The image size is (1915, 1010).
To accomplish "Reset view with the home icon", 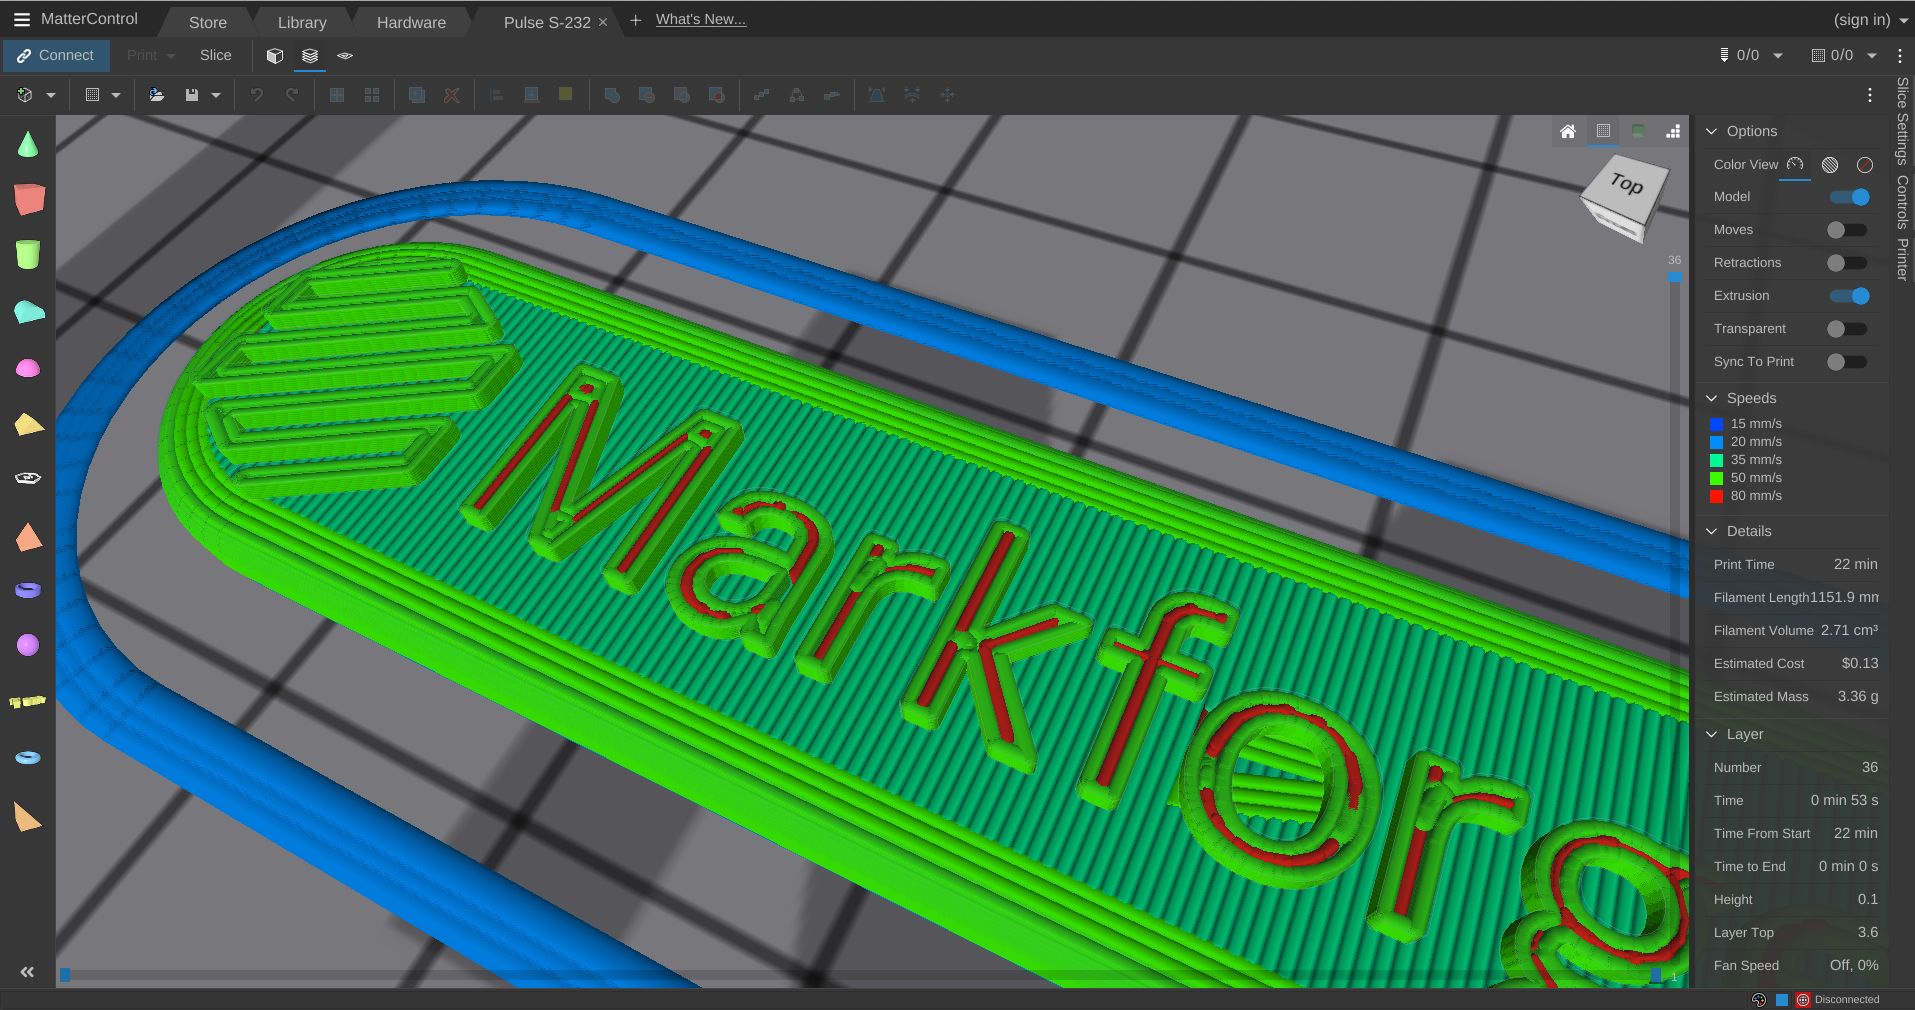I will click(1568, 131).
